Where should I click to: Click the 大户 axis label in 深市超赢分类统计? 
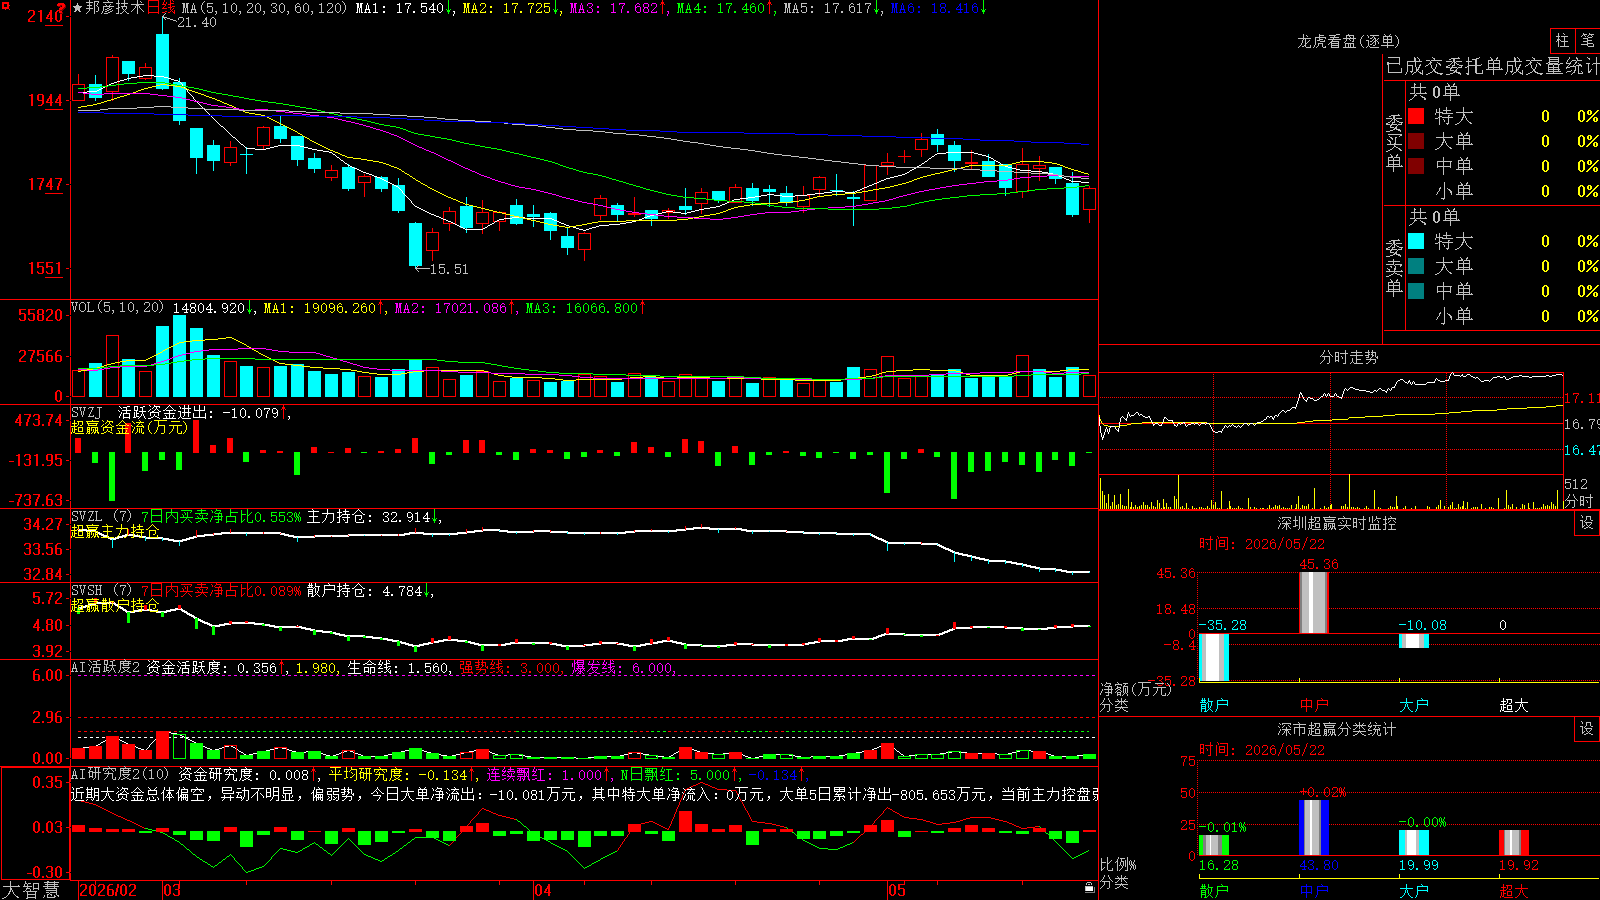click(x=1414, y=890)
